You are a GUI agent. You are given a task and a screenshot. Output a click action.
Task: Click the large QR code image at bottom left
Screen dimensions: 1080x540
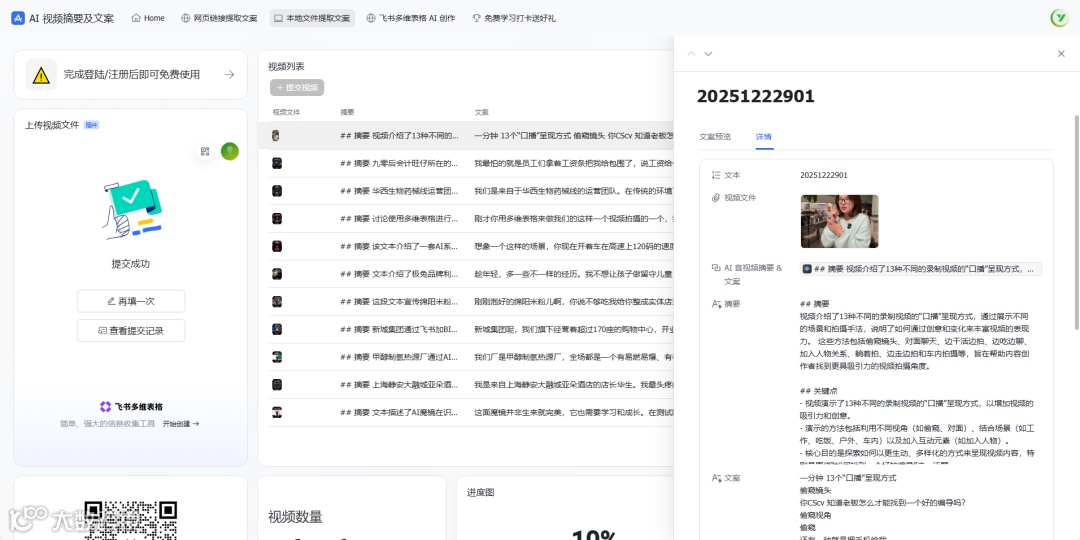pyautogui.click(x=131, y=520)
